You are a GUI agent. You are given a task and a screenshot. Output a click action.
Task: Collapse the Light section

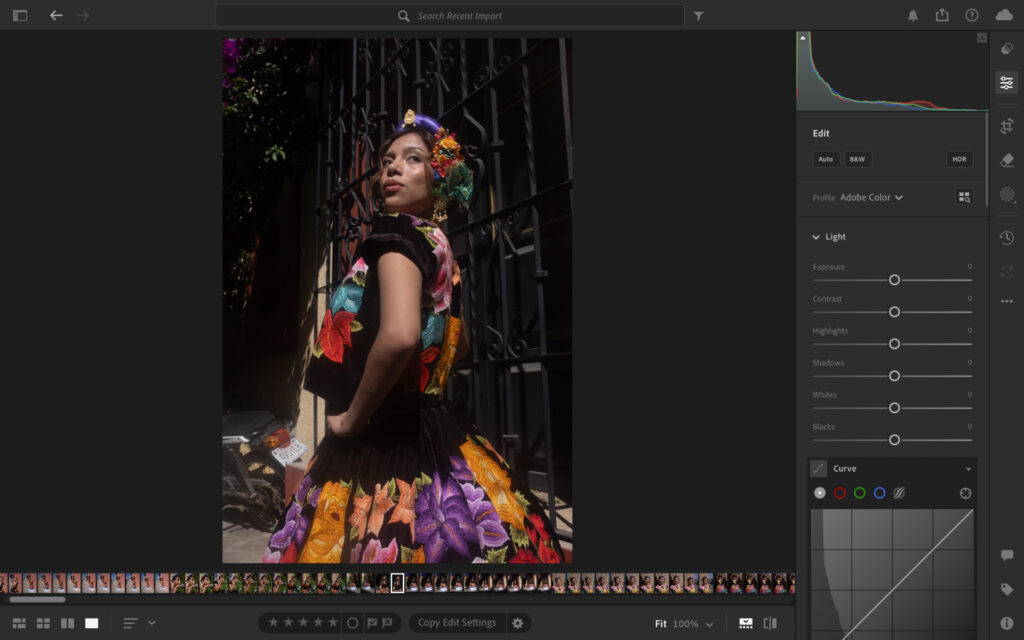coord(816,237)
